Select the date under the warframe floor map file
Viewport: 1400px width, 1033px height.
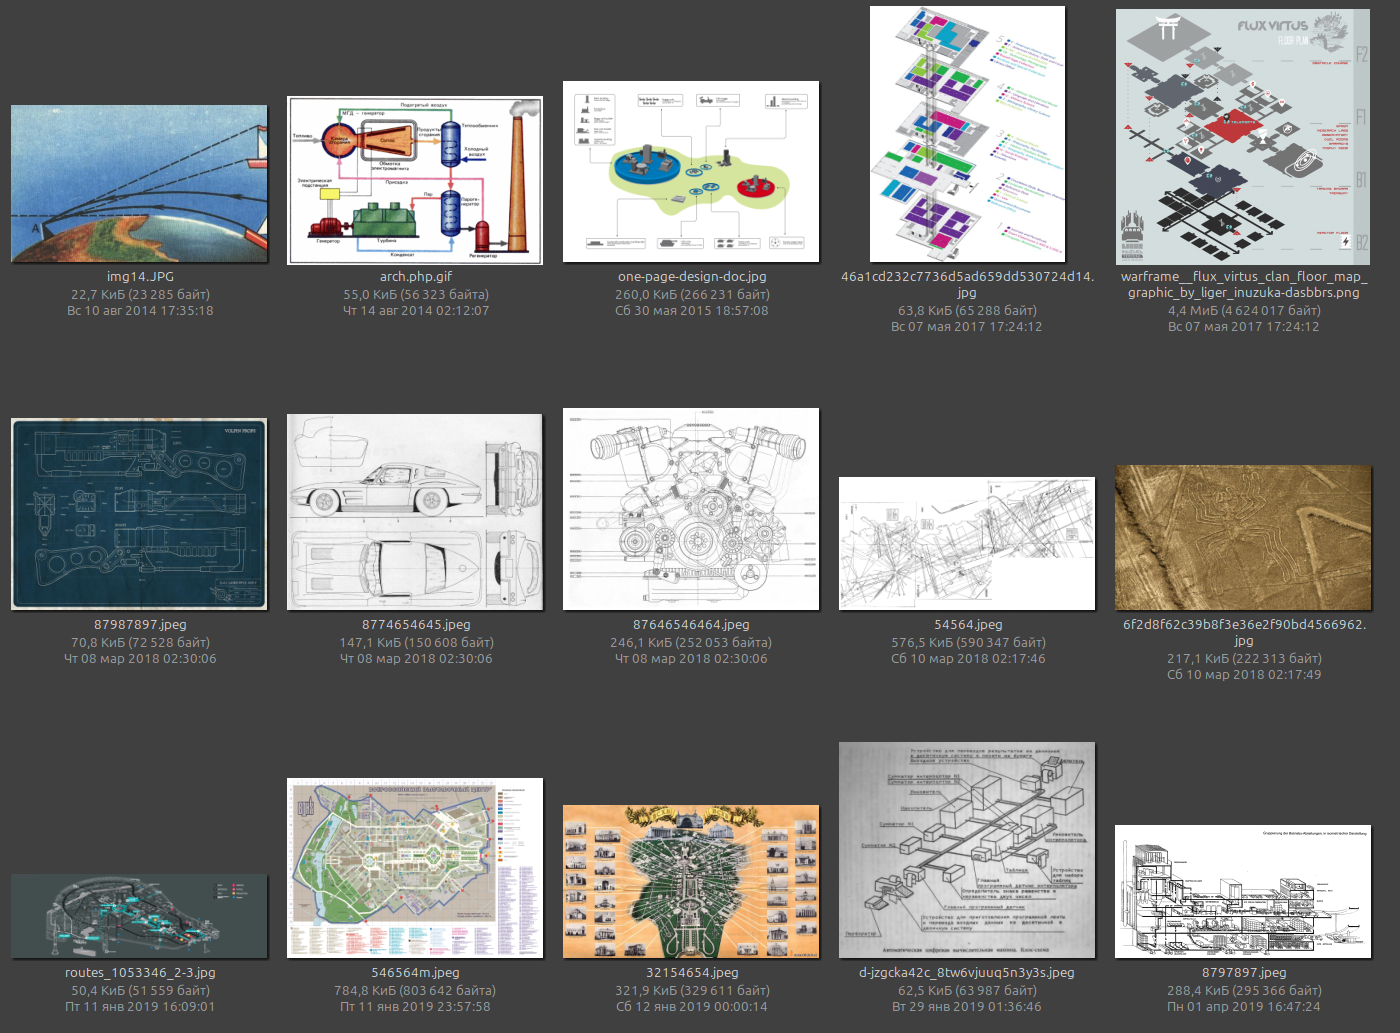[1244, 327]
